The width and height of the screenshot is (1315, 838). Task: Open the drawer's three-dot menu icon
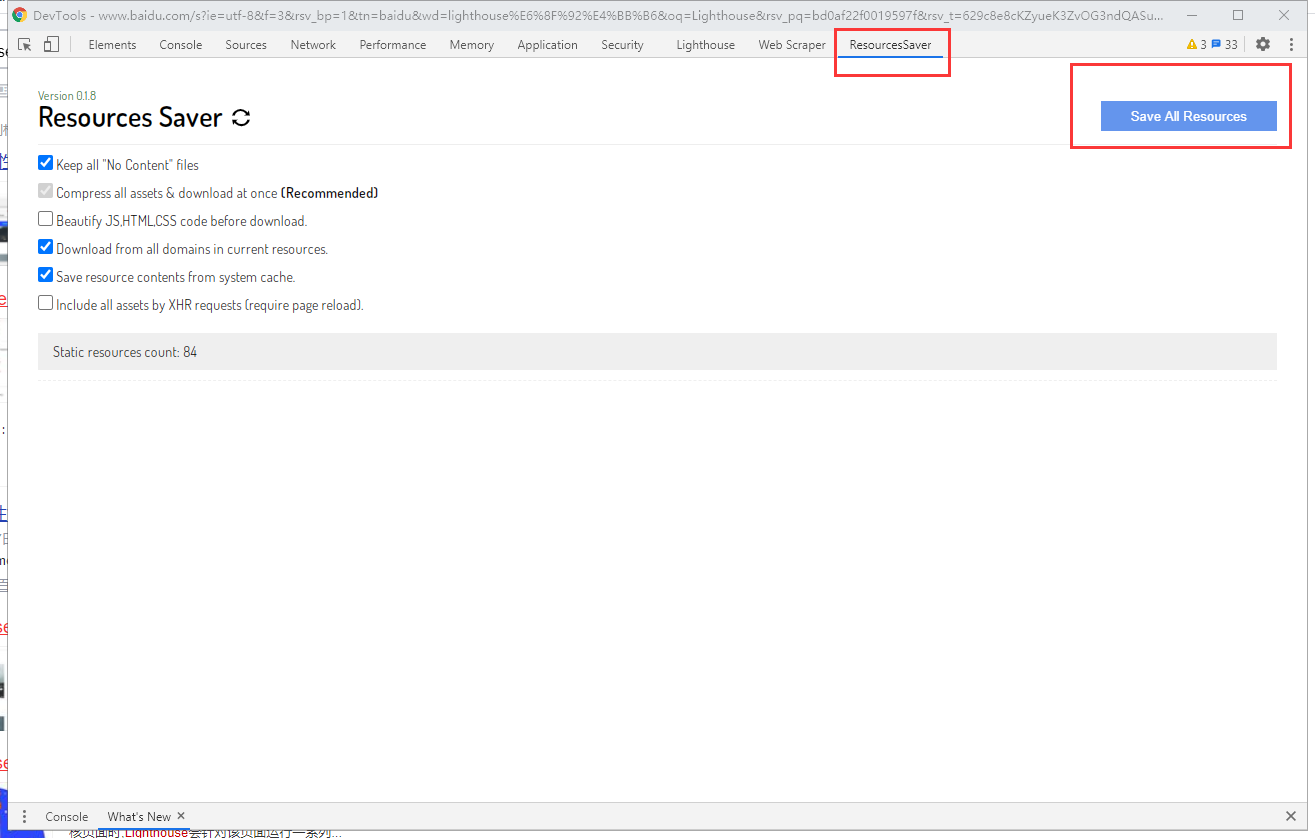[25, 816]
